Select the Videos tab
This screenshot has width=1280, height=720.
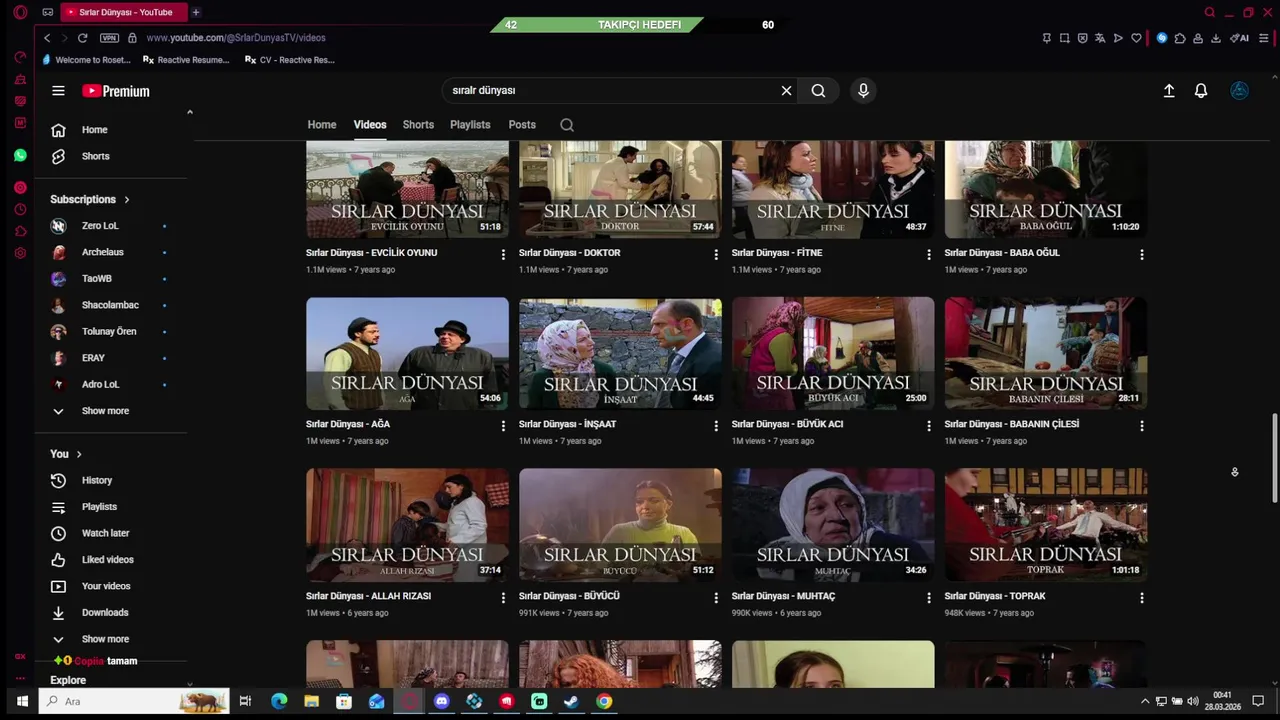[370, 125]
